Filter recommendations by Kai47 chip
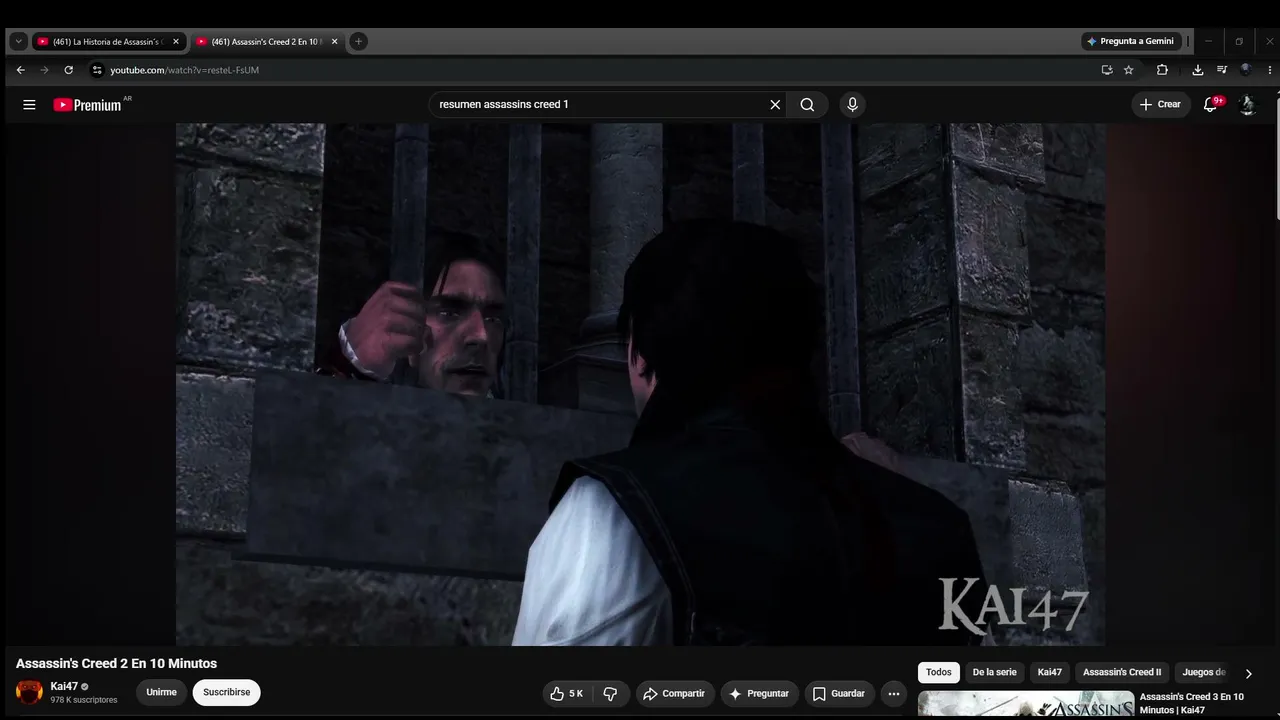 click(x=1049, y=673)
